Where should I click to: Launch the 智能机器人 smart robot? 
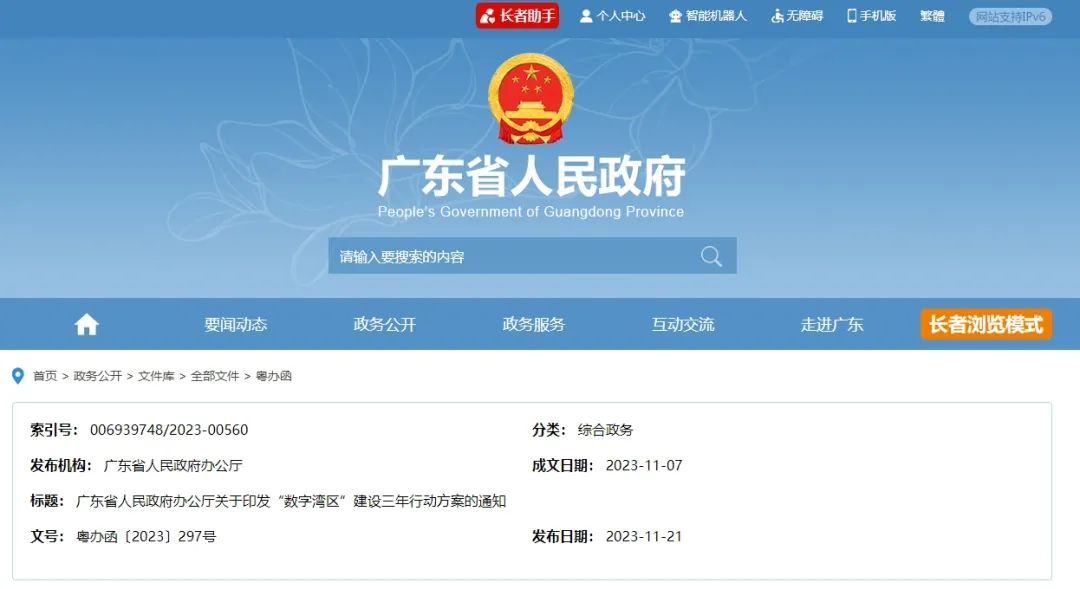(708, 16)
